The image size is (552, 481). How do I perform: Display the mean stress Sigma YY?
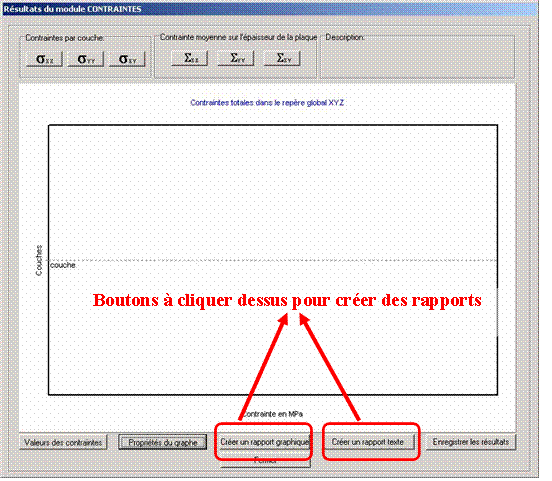tap(236, 58)
